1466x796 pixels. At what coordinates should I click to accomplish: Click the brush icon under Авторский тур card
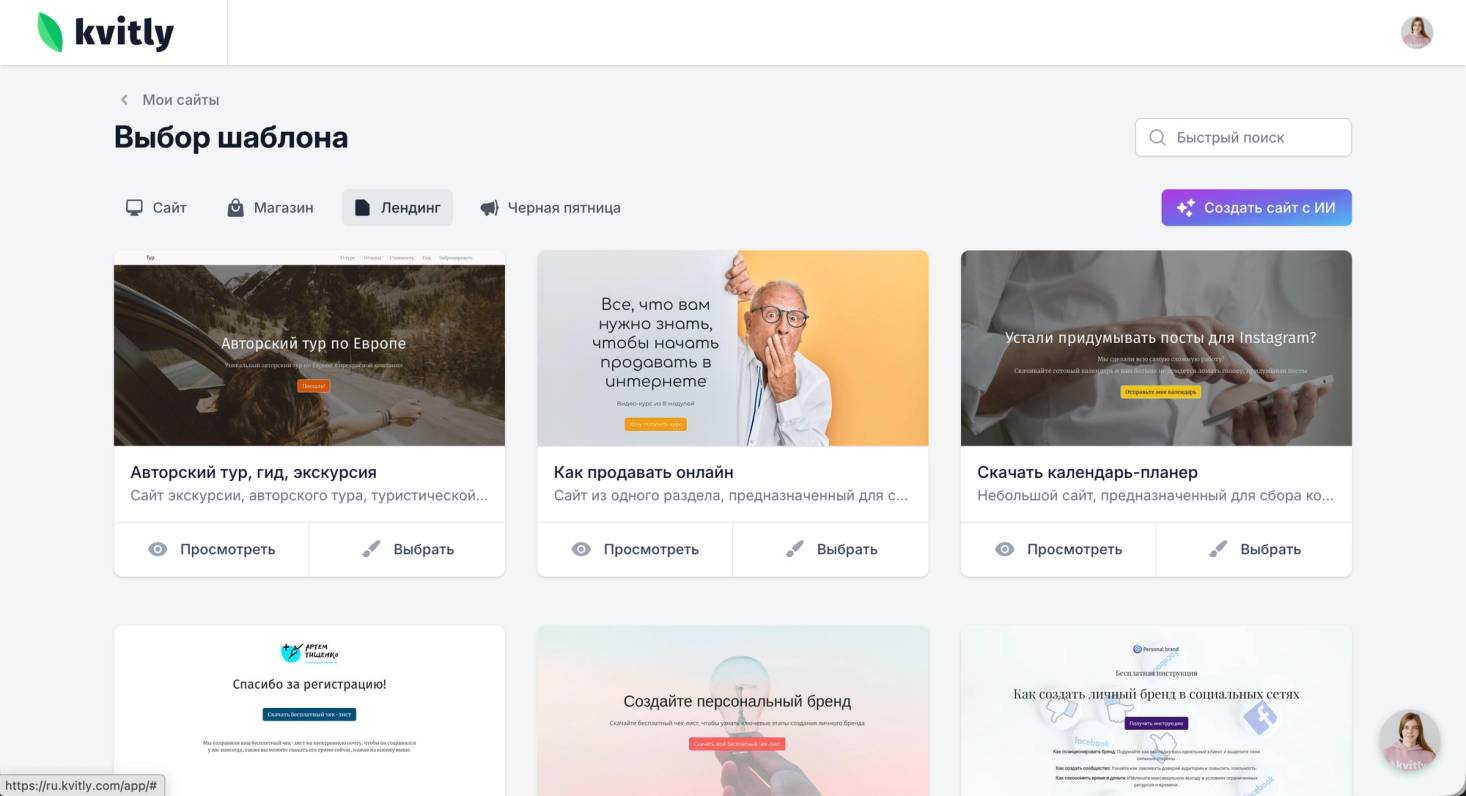(x=371, y=549)
